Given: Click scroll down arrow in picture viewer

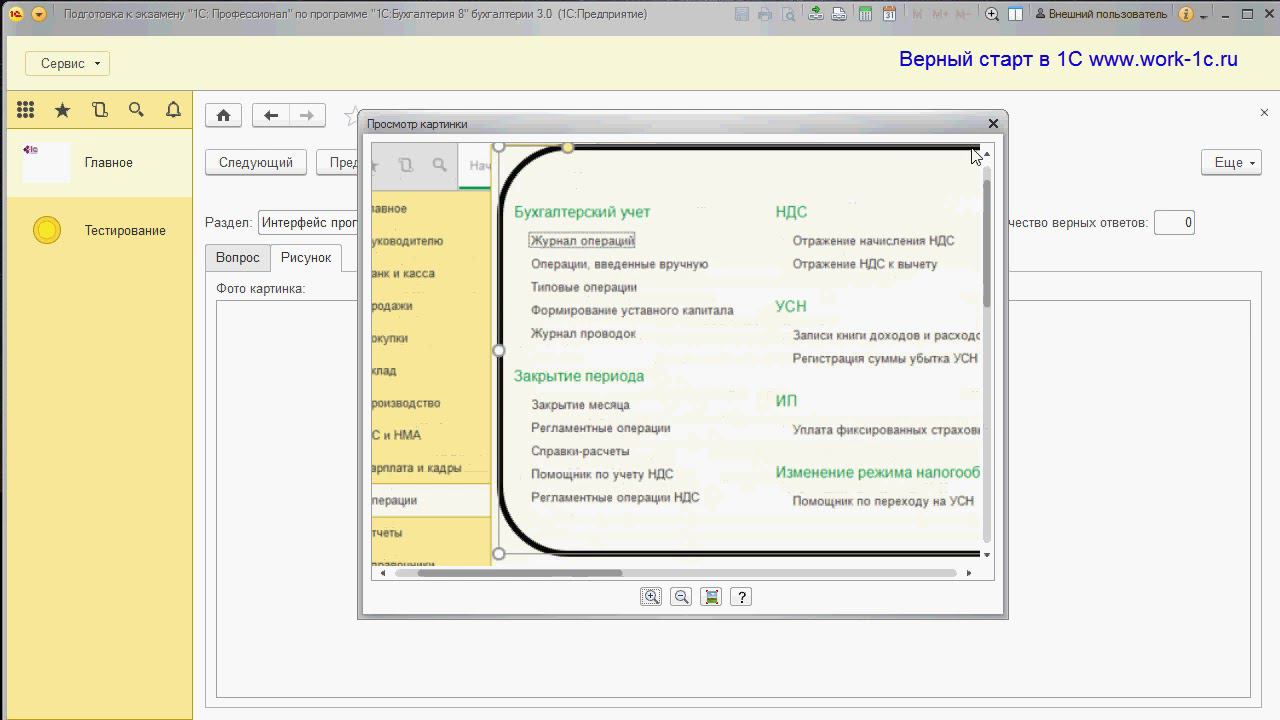Looking at the screenshot, I should click(x=987, y=555).
